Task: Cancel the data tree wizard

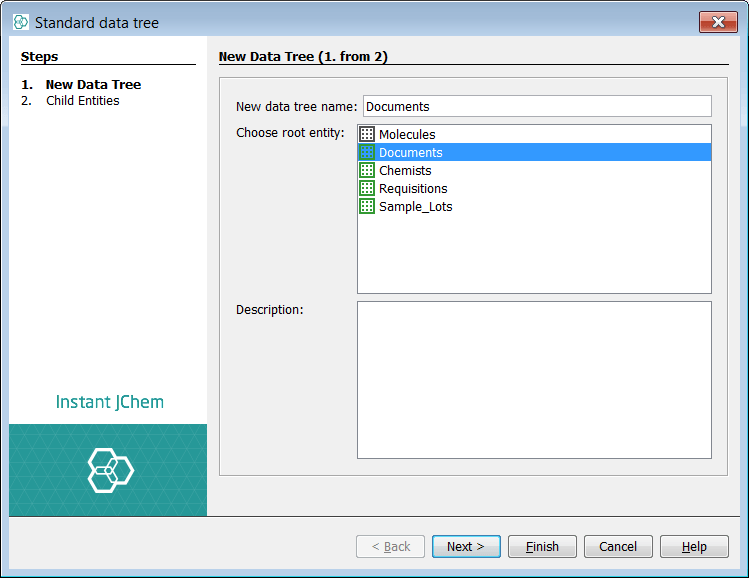Action: coord(618,546)
